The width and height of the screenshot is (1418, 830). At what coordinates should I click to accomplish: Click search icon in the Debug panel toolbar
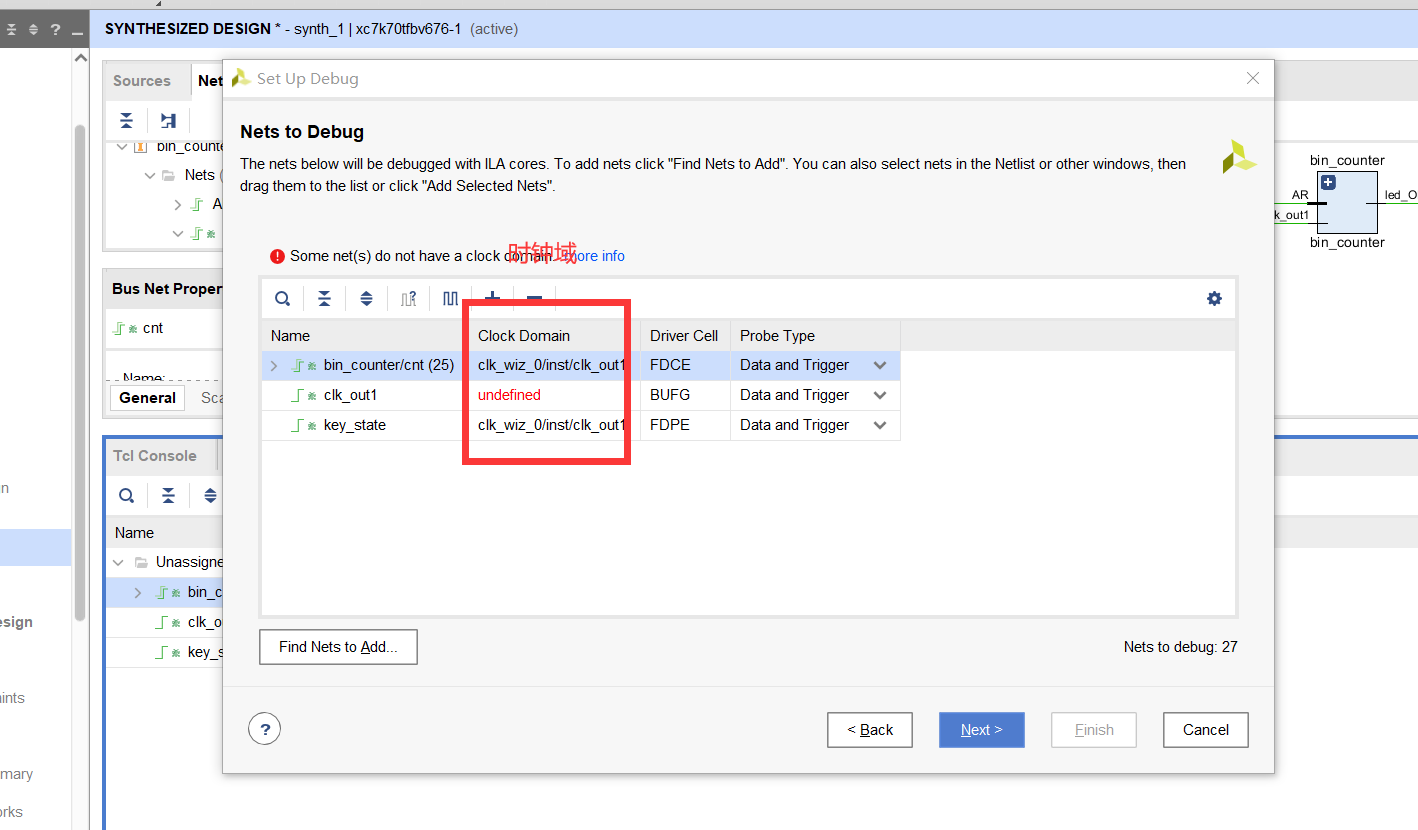(x=126, y=495)
